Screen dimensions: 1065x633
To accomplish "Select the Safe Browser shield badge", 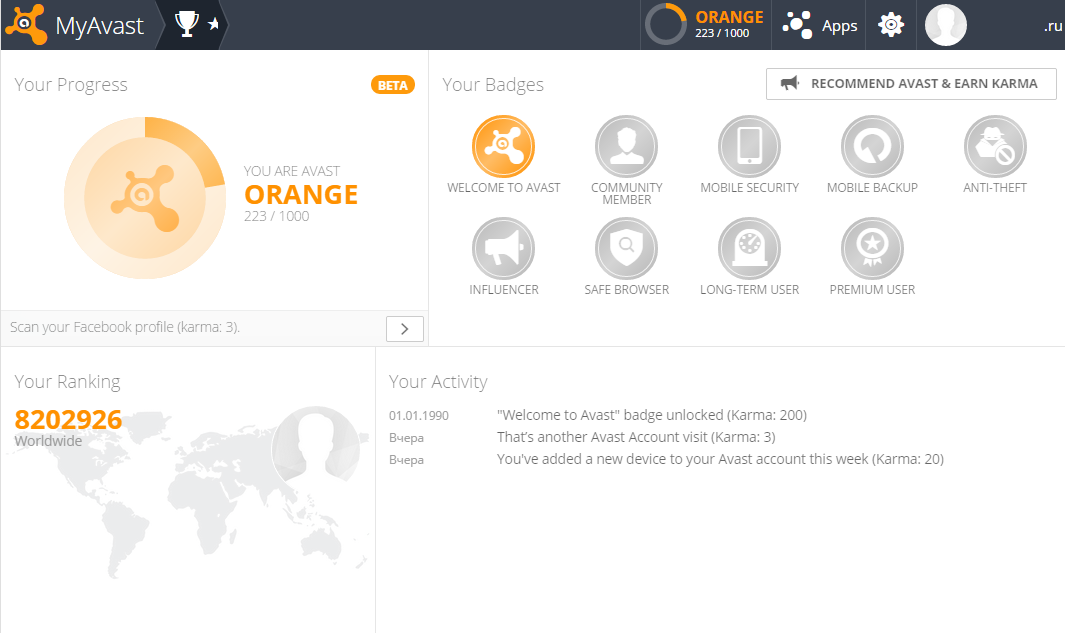I will [x=626, y=249].
